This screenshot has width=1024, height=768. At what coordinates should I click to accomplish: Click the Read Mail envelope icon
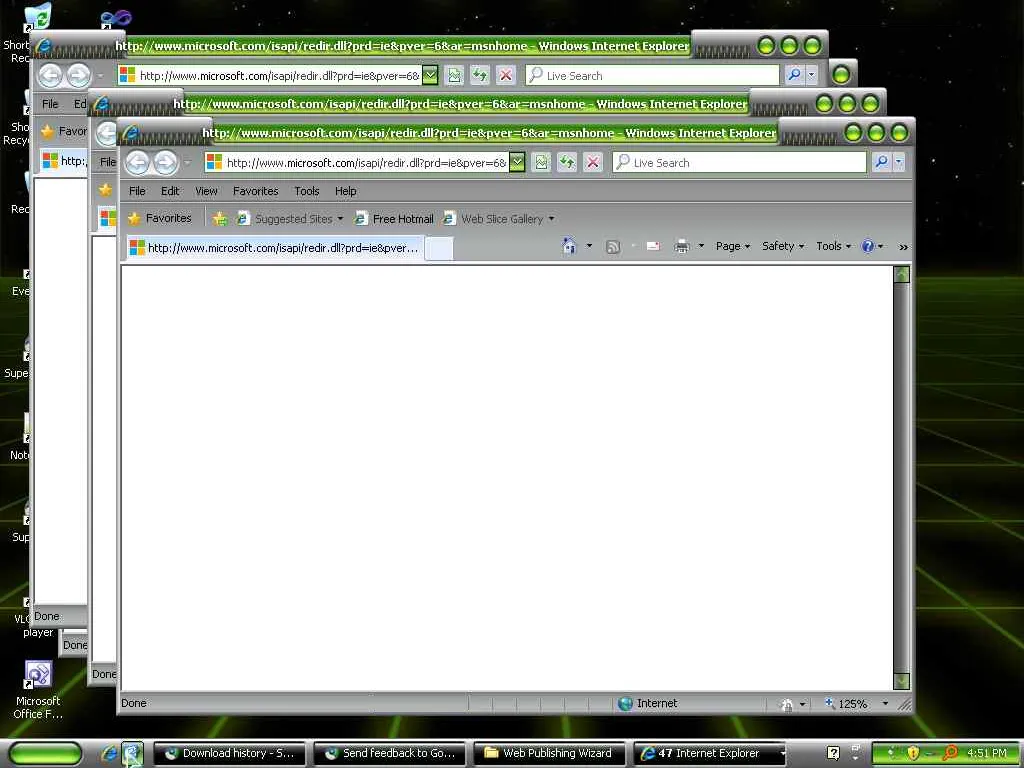coord(653,246)
